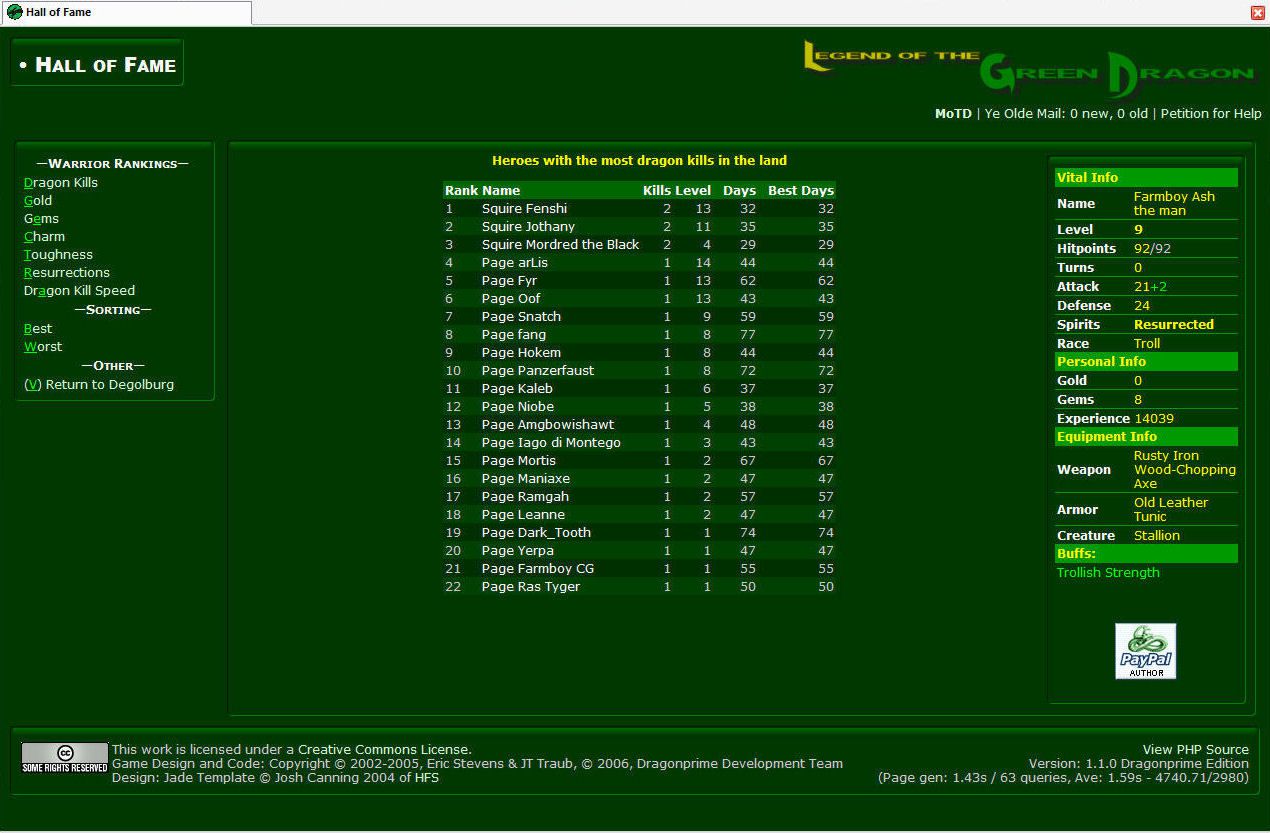This screenshot has height=833, width=1270.
Task: Open the MoTD link
Action: (952, 114)
